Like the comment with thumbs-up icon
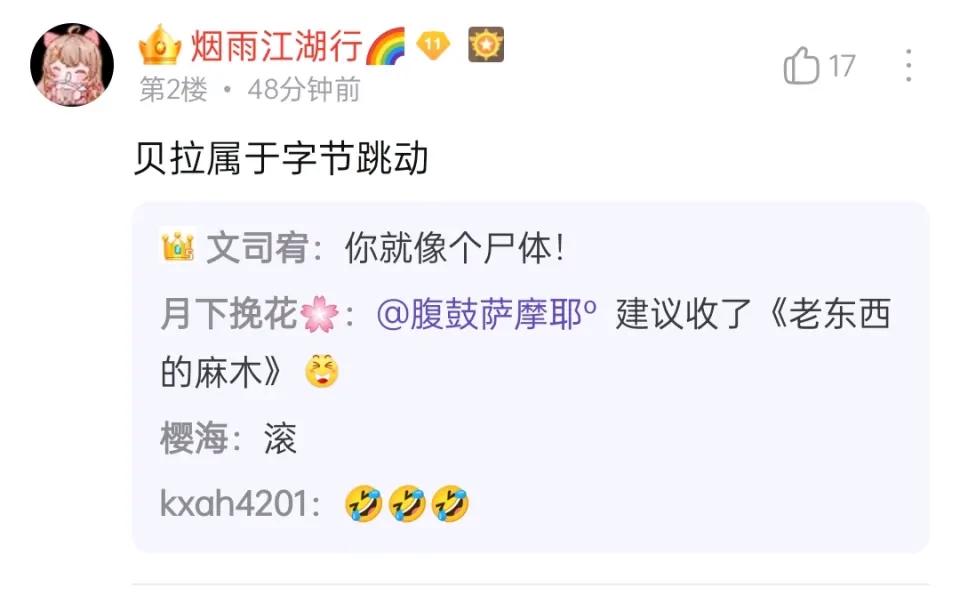The width and height of the screenshot is (960, 603). point(801,66)
